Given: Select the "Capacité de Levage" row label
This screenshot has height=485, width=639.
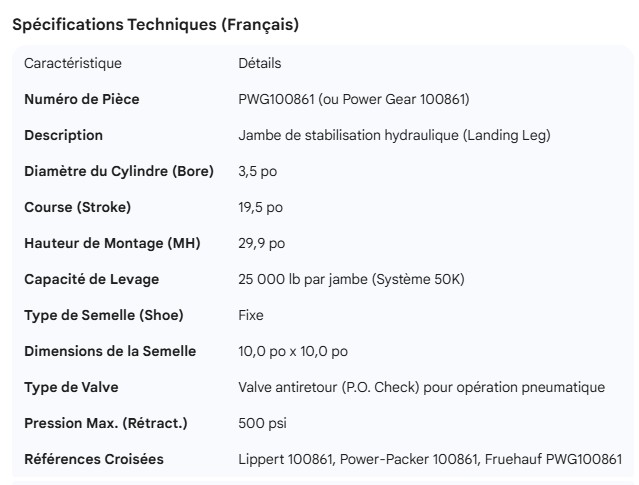Looking at the screenshot, I should click(x=92, y=279).
